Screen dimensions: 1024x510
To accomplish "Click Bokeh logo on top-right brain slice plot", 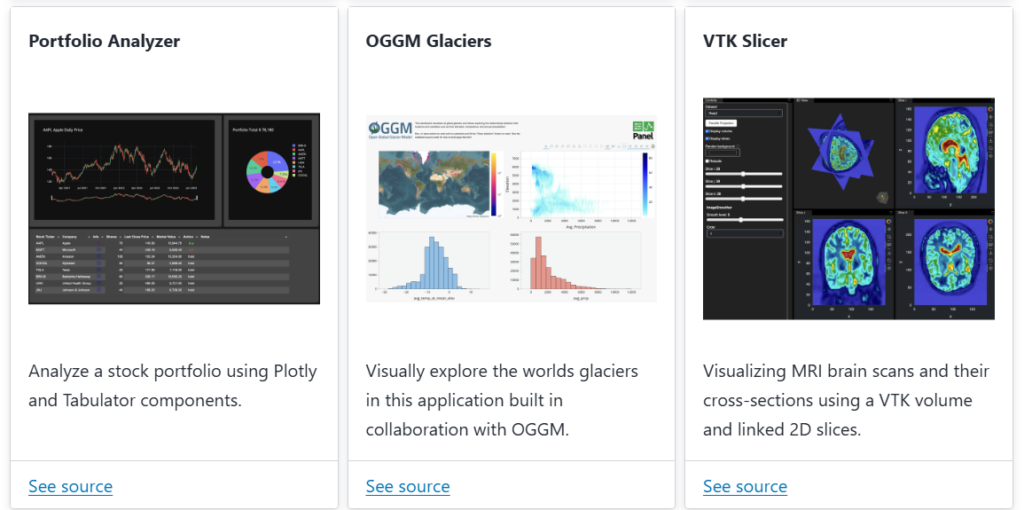I will tap(990, 110).
